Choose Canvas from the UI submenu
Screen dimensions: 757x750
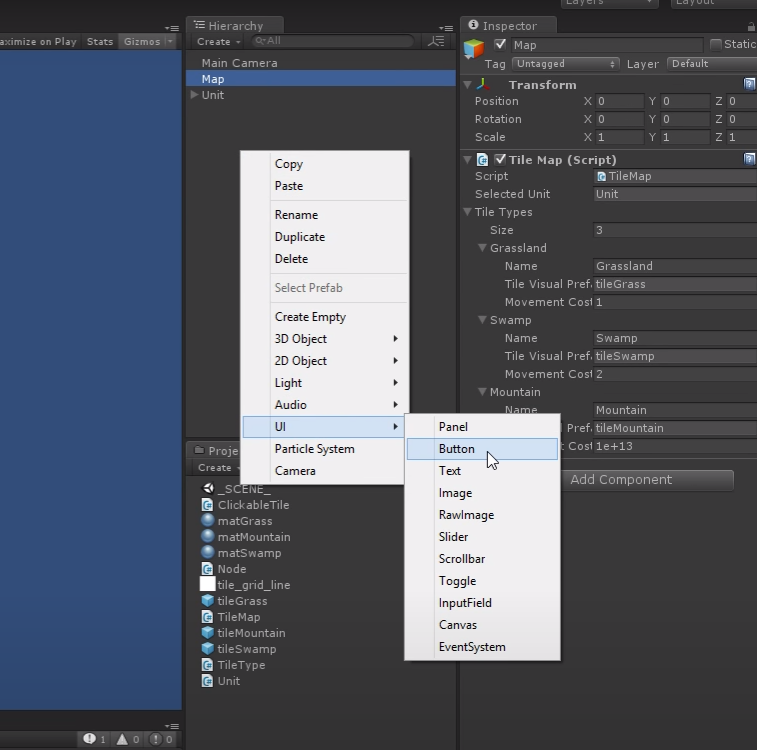click(x=482, y=625)
